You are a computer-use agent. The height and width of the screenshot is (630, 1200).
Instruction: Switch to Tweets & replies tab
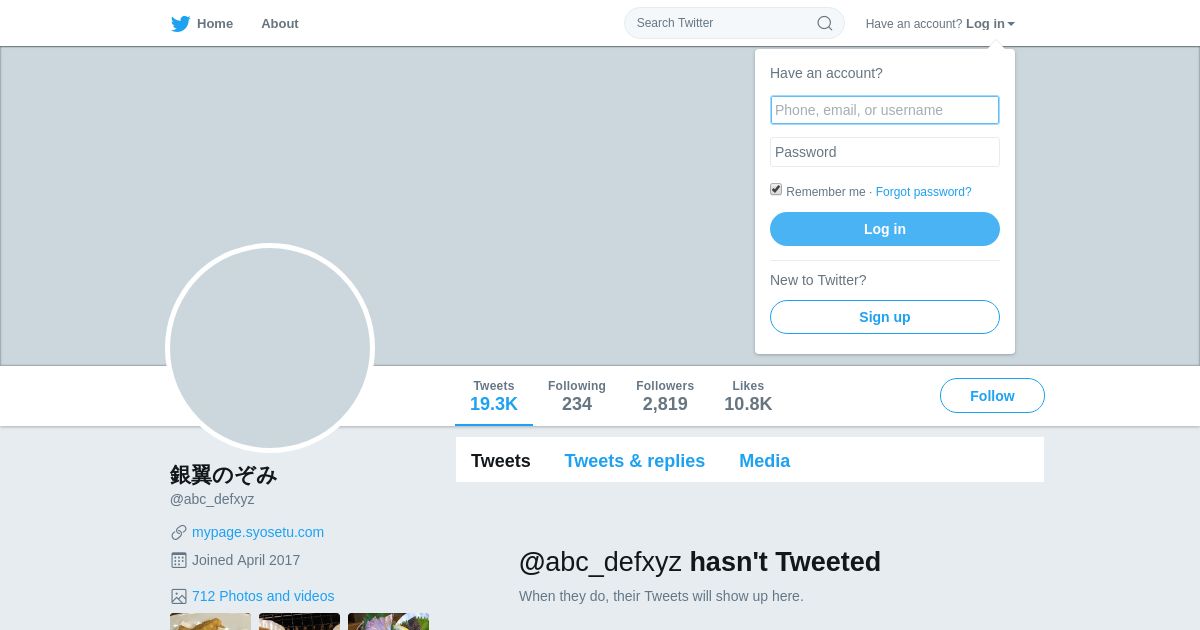(x=634, y=461)
